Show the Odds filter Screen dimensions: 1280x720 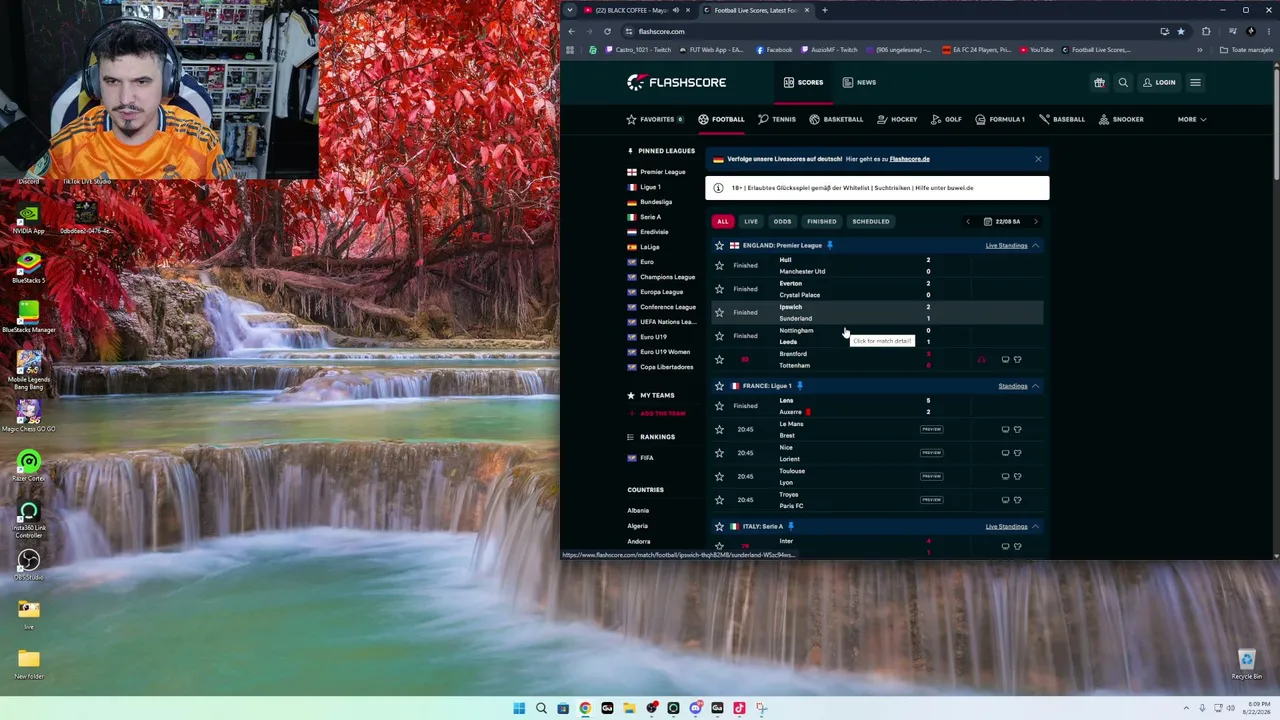(x=782, y=221)
